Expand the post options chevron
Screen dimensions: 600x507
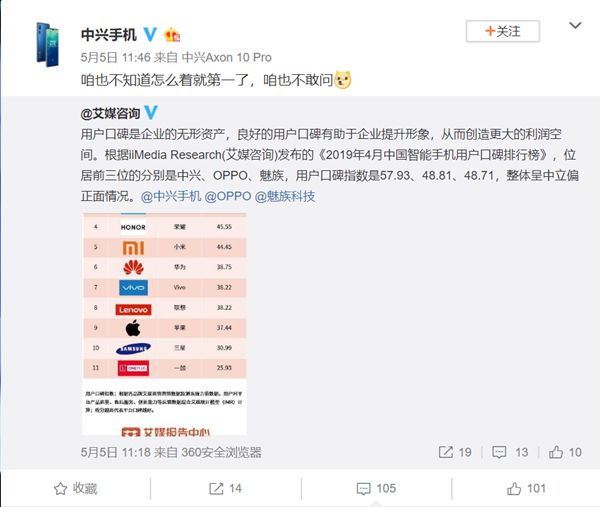tap(575, 26)
